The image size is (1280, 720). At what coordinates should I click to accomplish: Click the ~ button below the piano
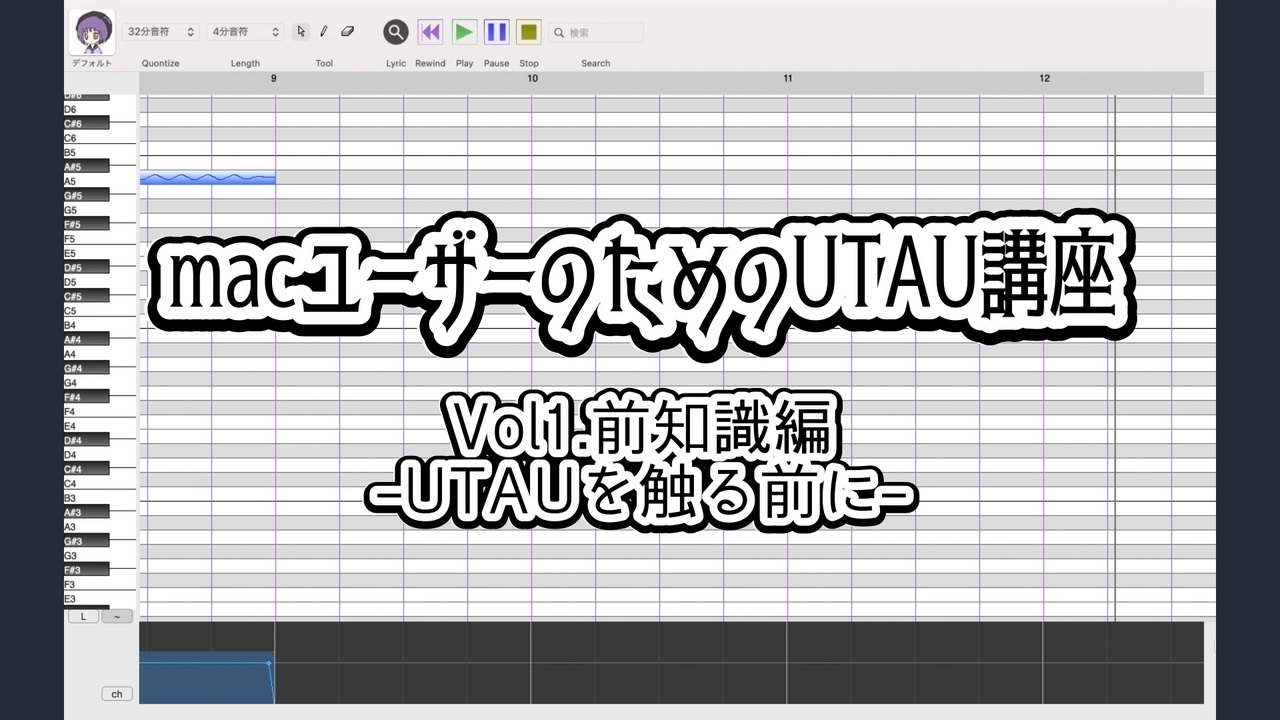[x=117, y=617]
